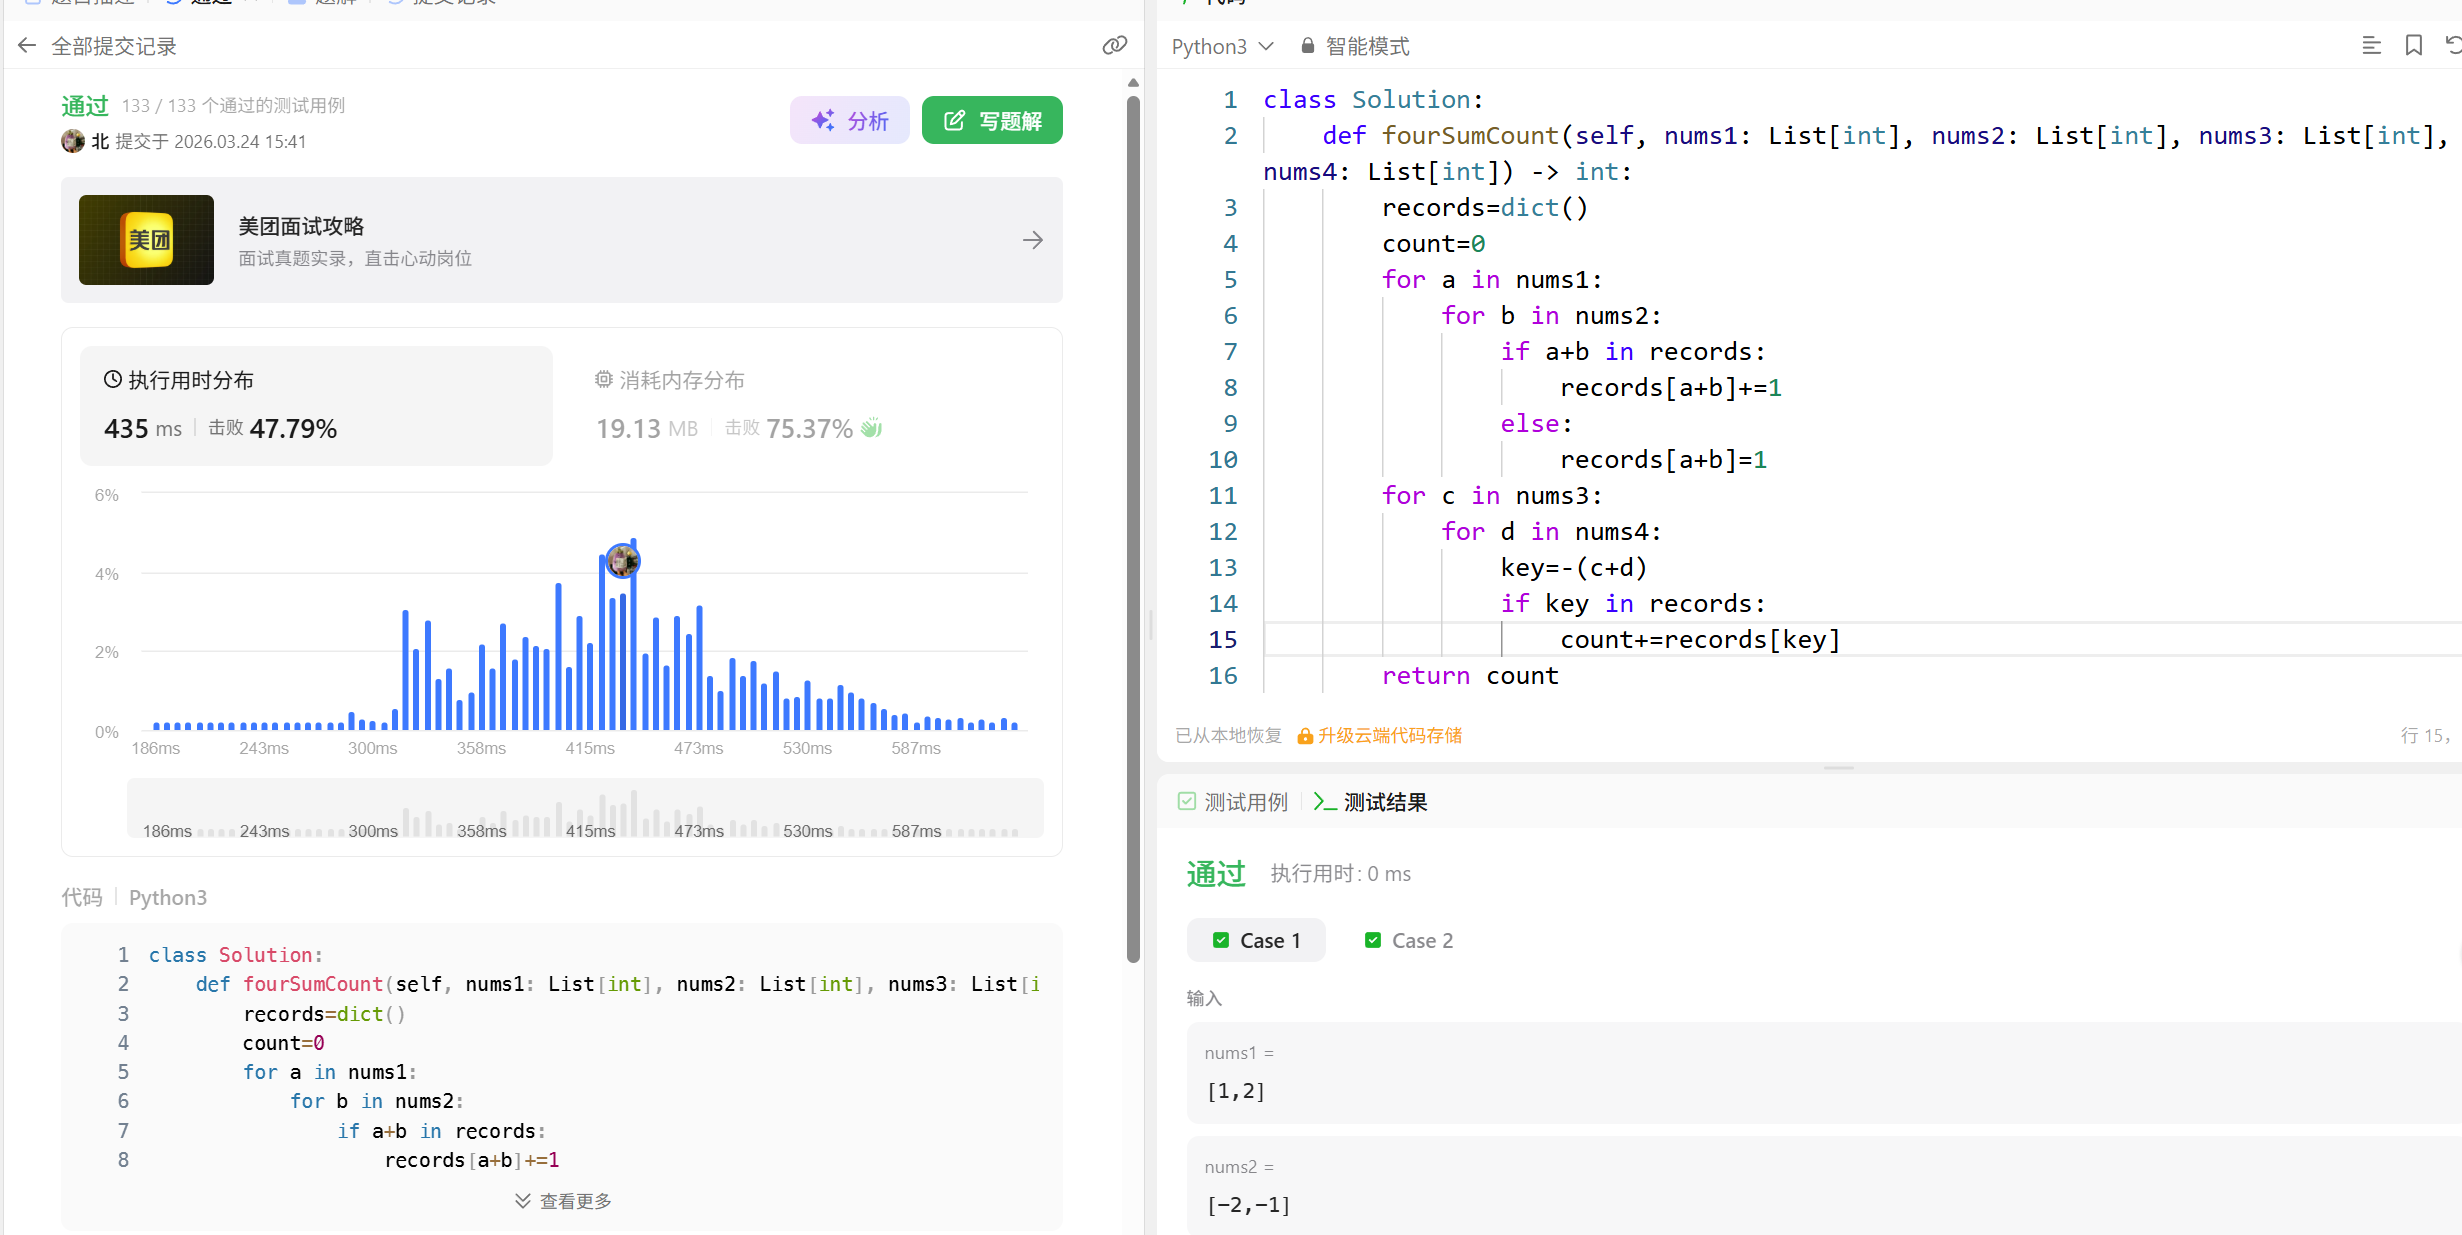Switch to 测试结果 tab
Image resolution: width=2462 pixels, height=1235 pixels.
(x=1371, y=802)
